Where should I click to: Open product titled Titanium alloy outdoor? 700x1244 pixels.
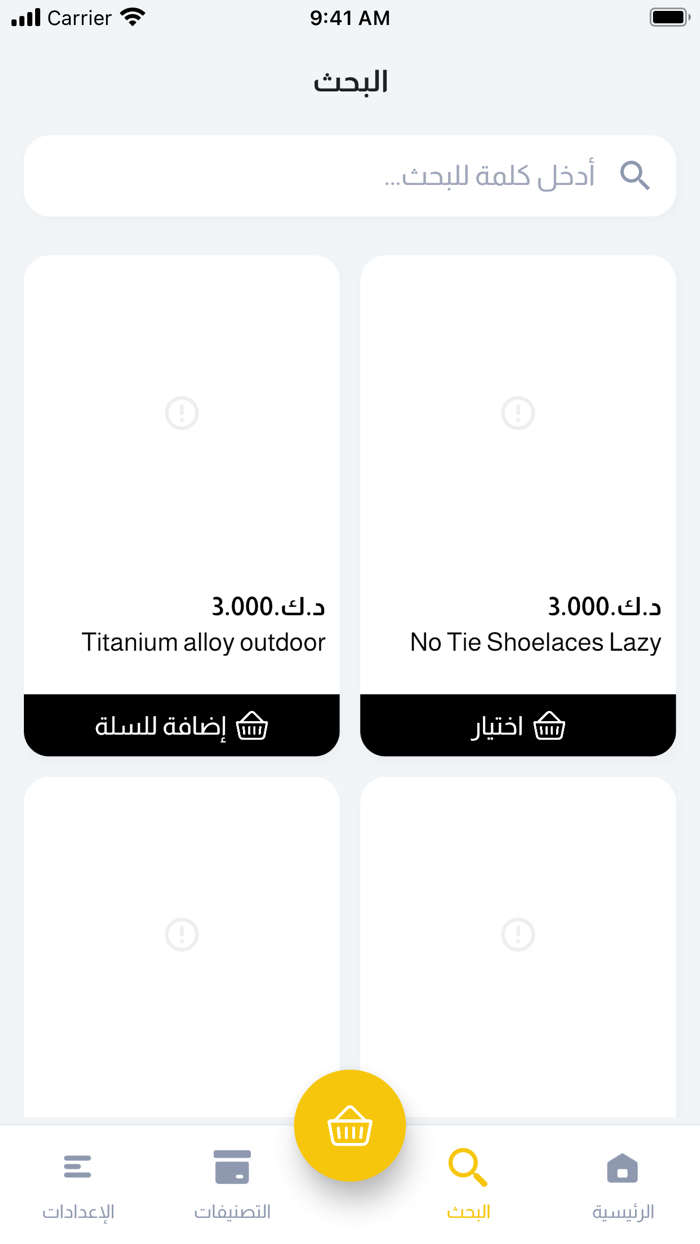point(204,643)
